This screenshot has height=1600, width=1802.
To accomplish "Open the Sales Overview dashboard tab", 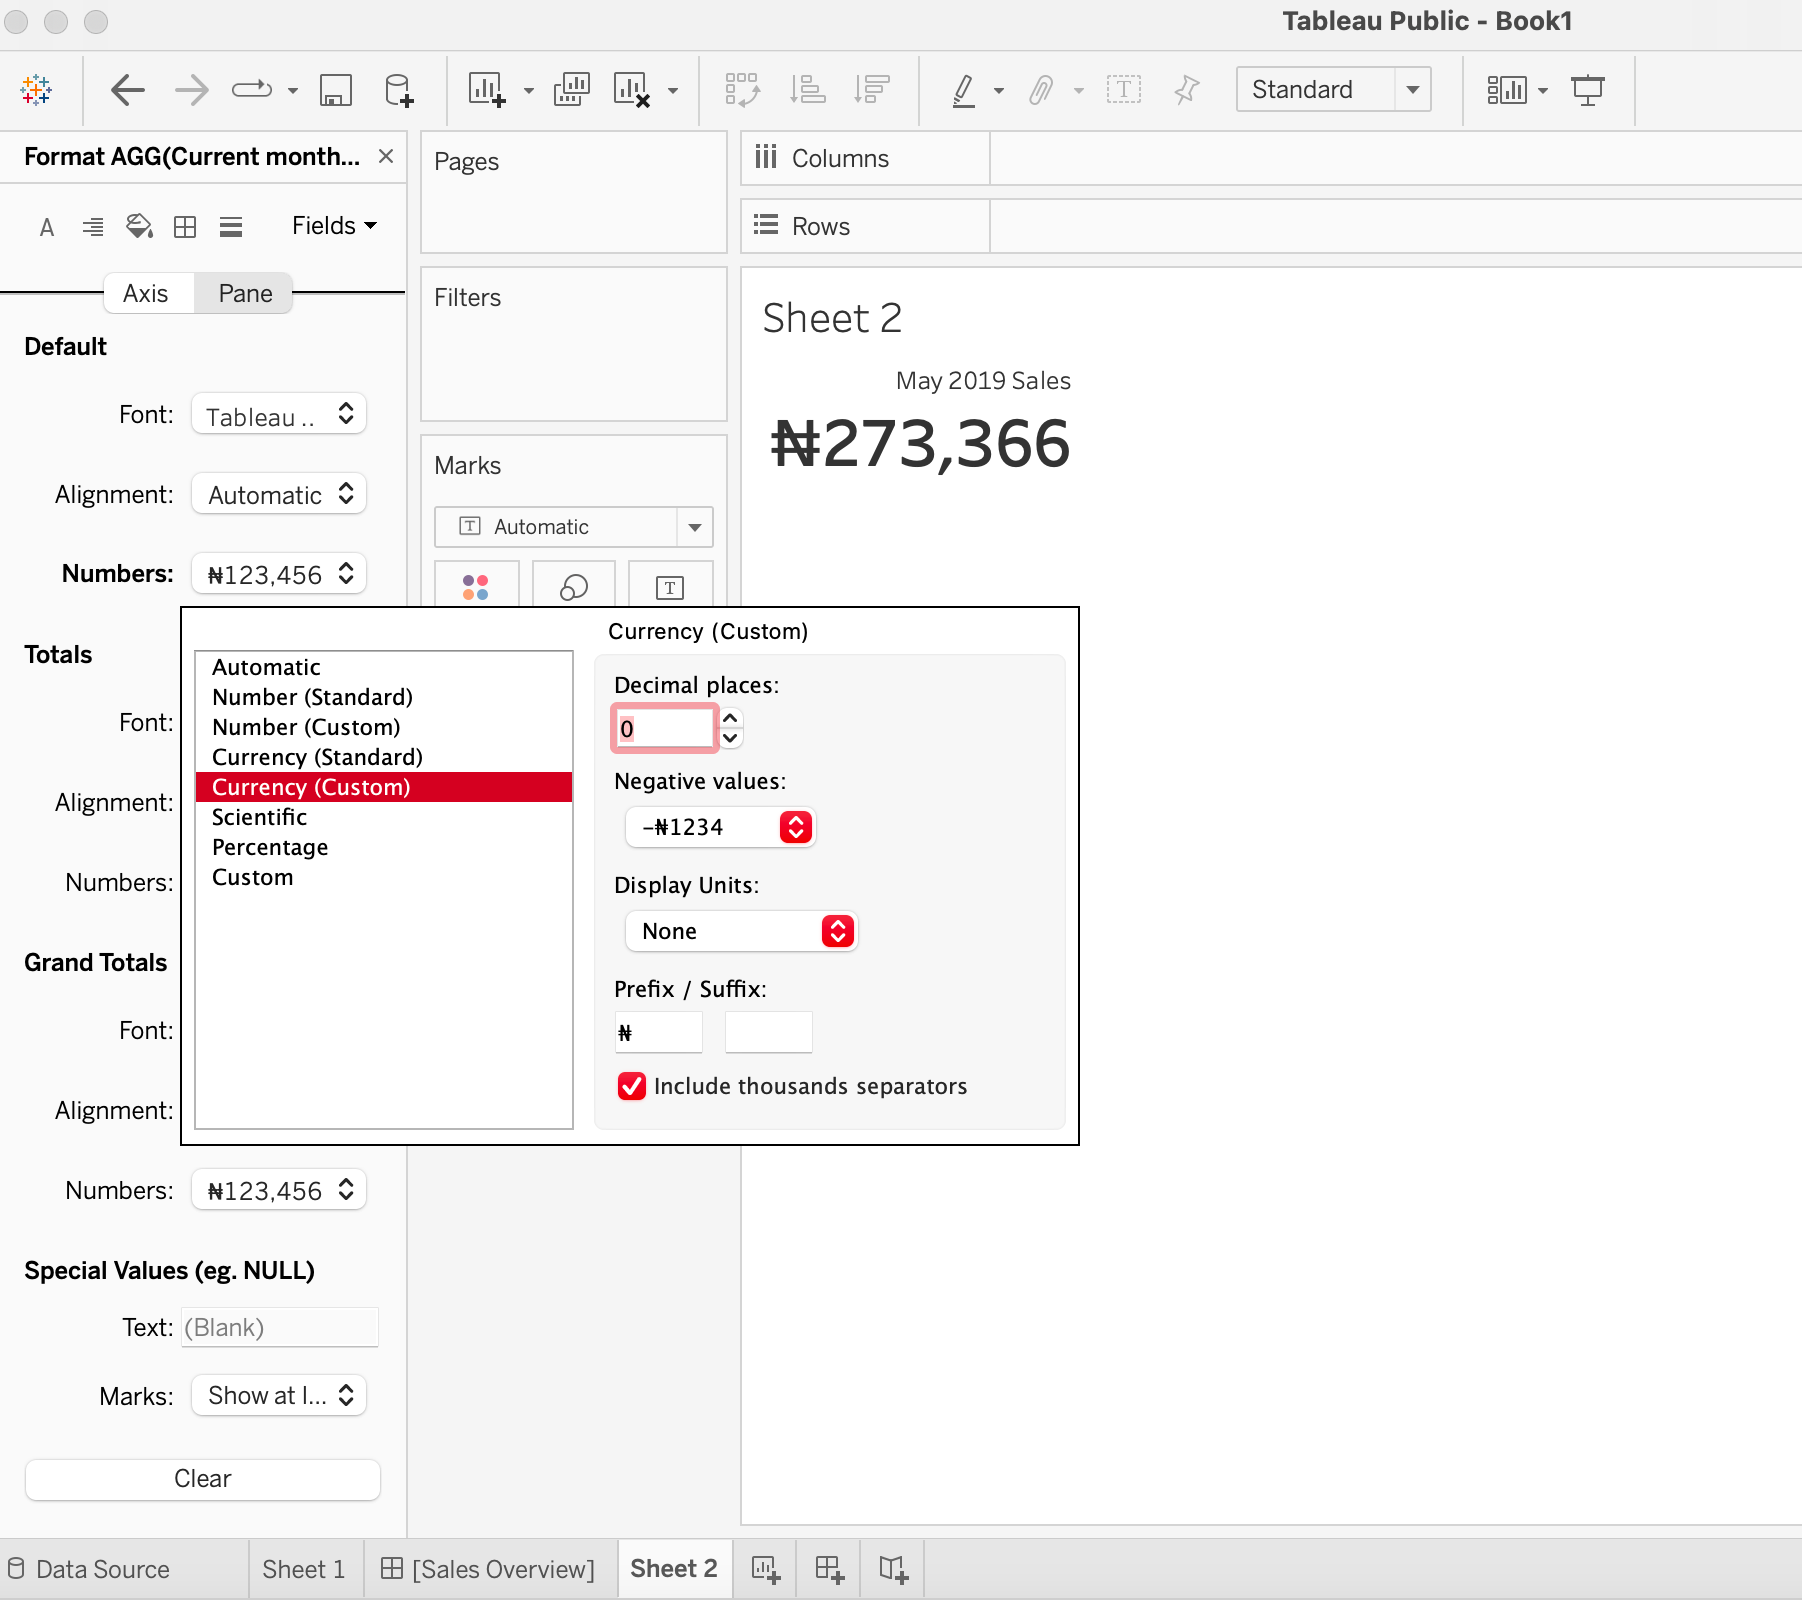I will [x=489, y=1569].
